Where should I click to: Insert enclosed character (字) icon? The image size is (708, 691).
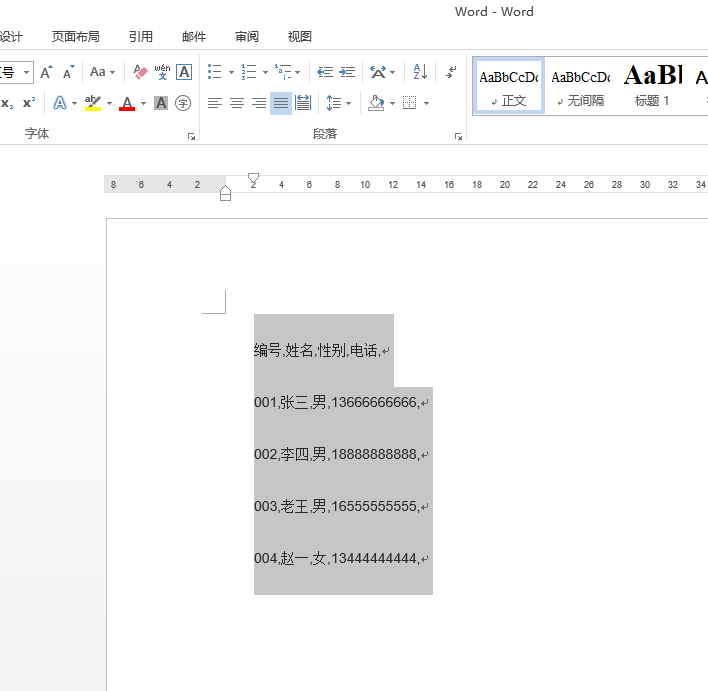coord(183,103)
